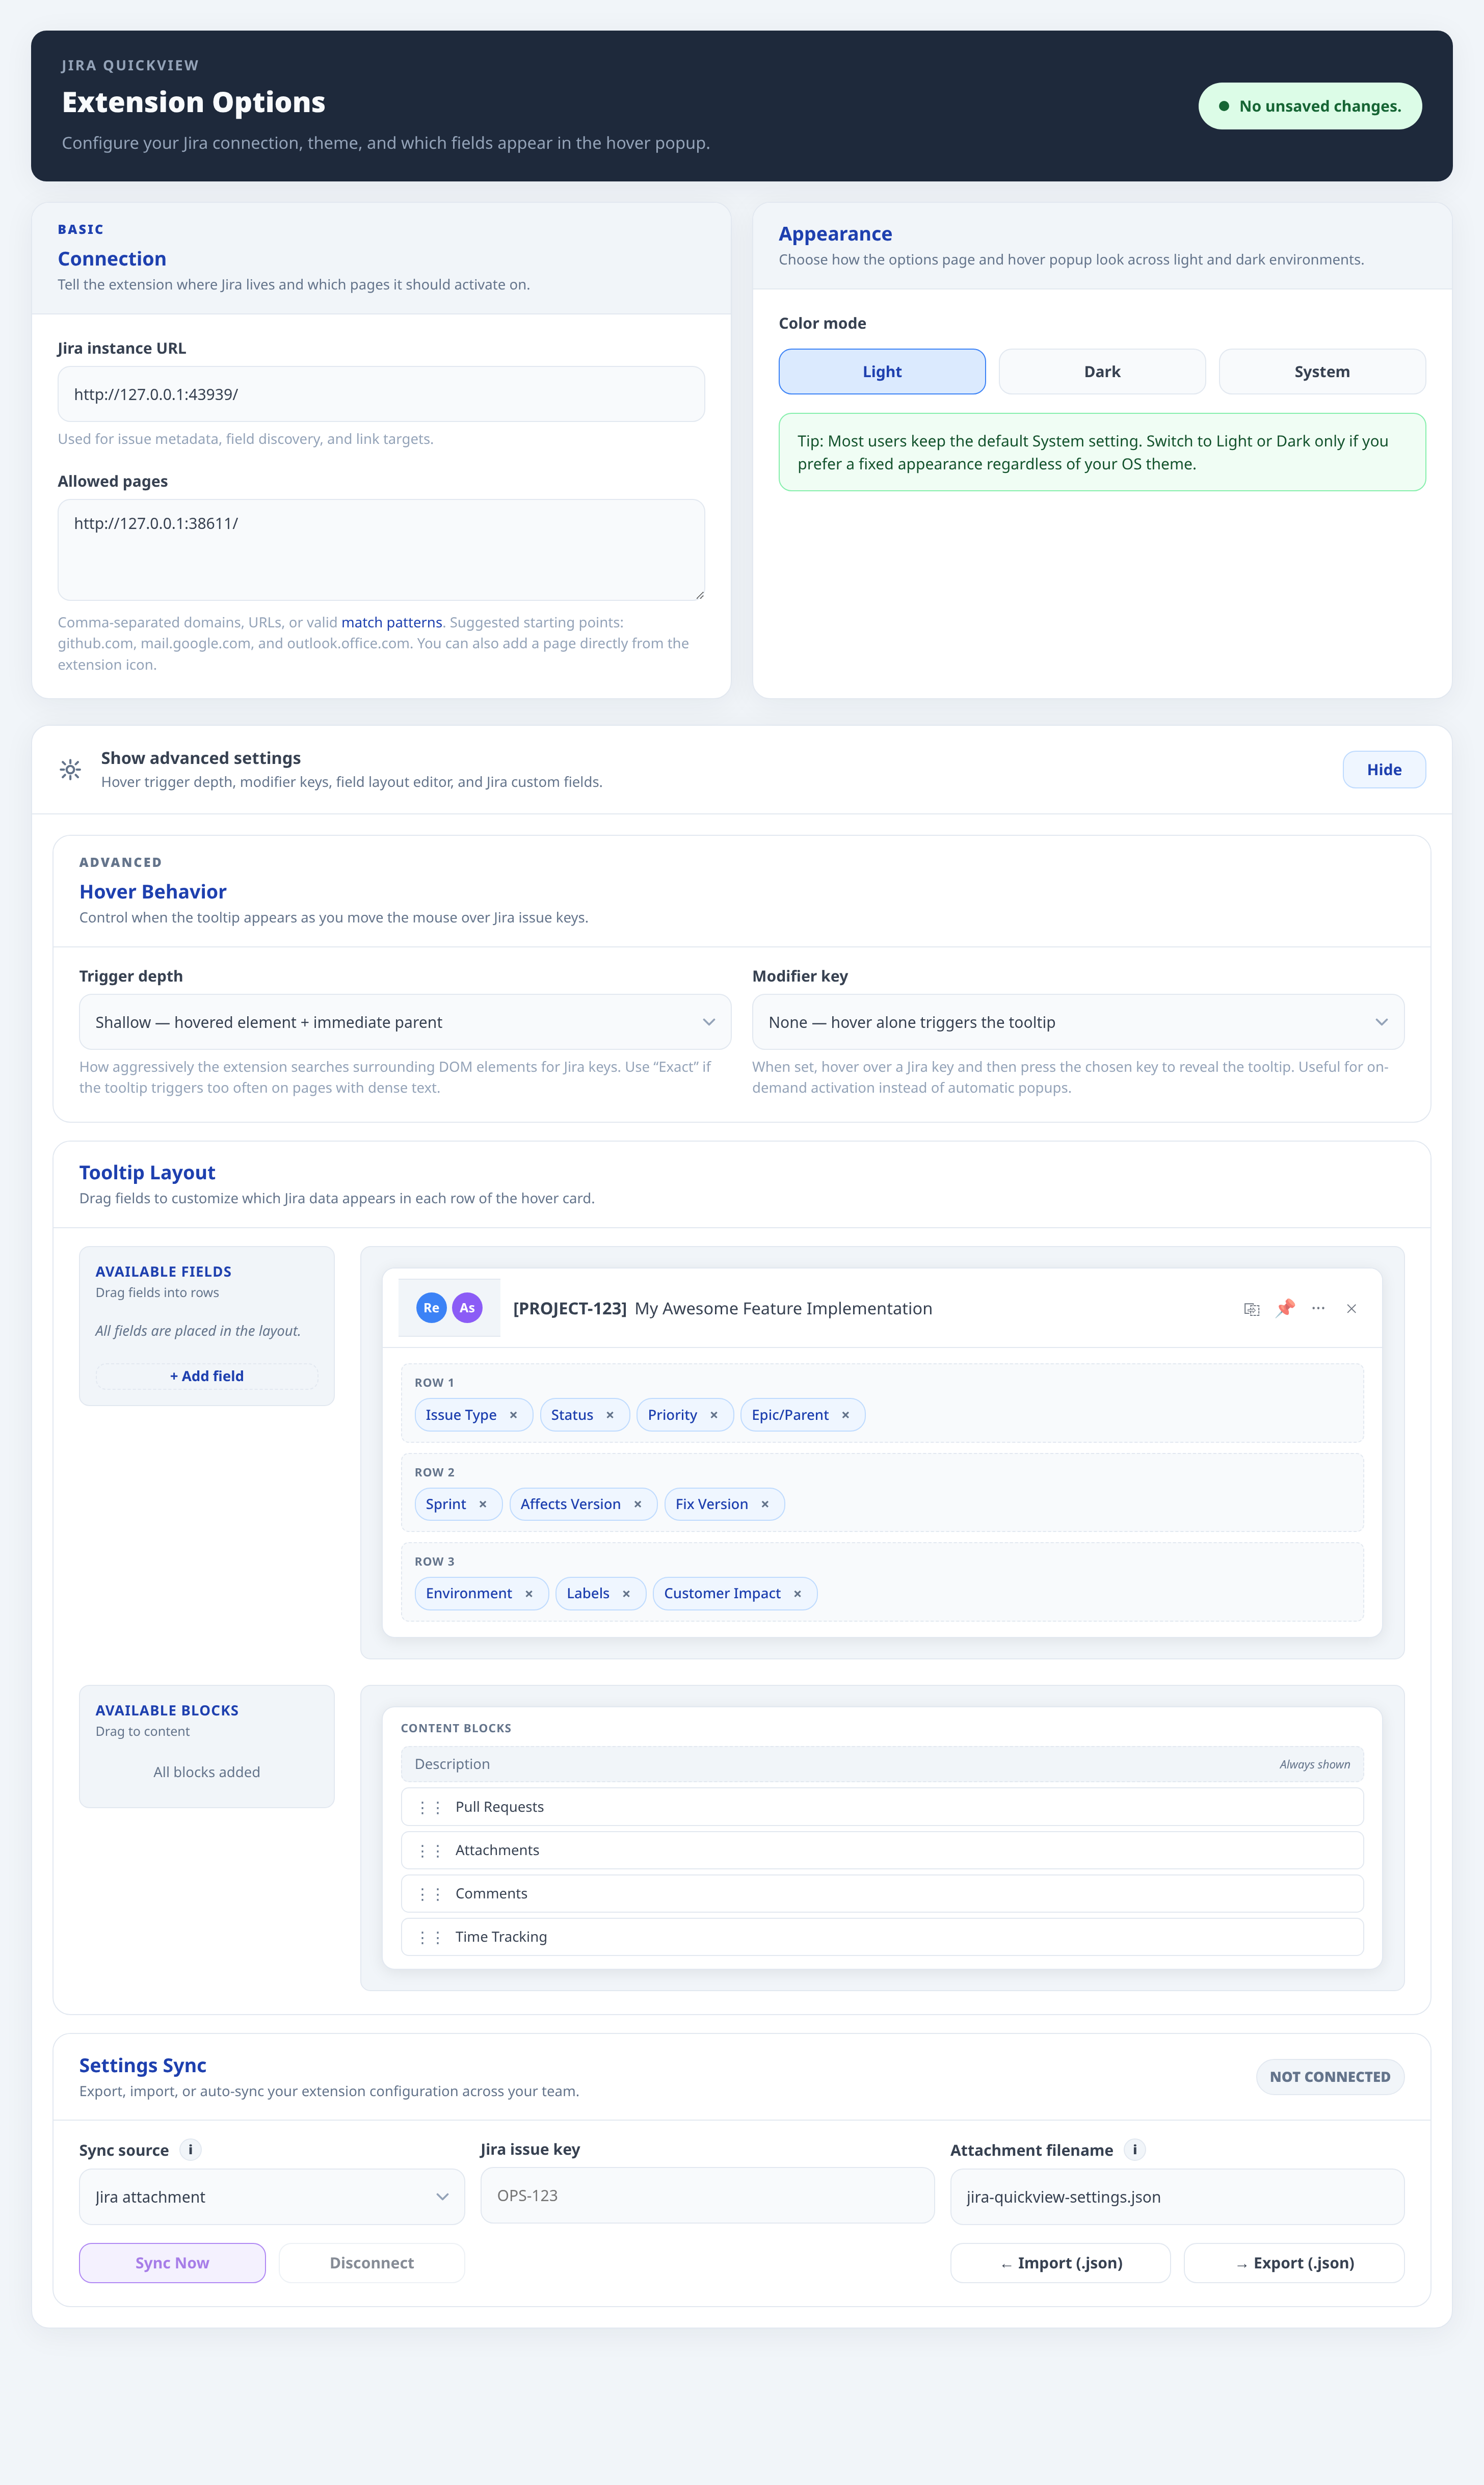Open the Sync source Jira attachment dropdown
This screenshot has width=1484, height=2485.
coord(271,2197)
